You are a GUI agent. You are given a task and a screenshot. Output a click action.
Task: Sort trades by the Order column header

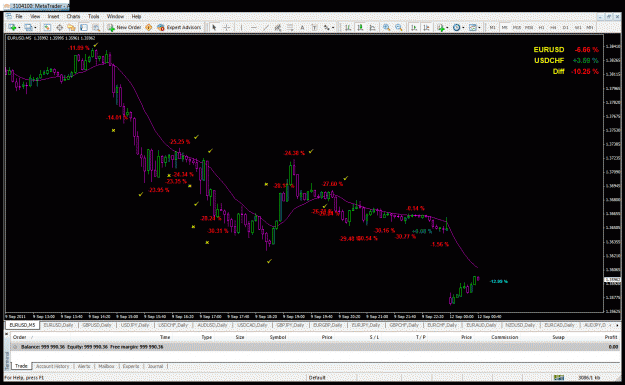(x=20, y=337)
